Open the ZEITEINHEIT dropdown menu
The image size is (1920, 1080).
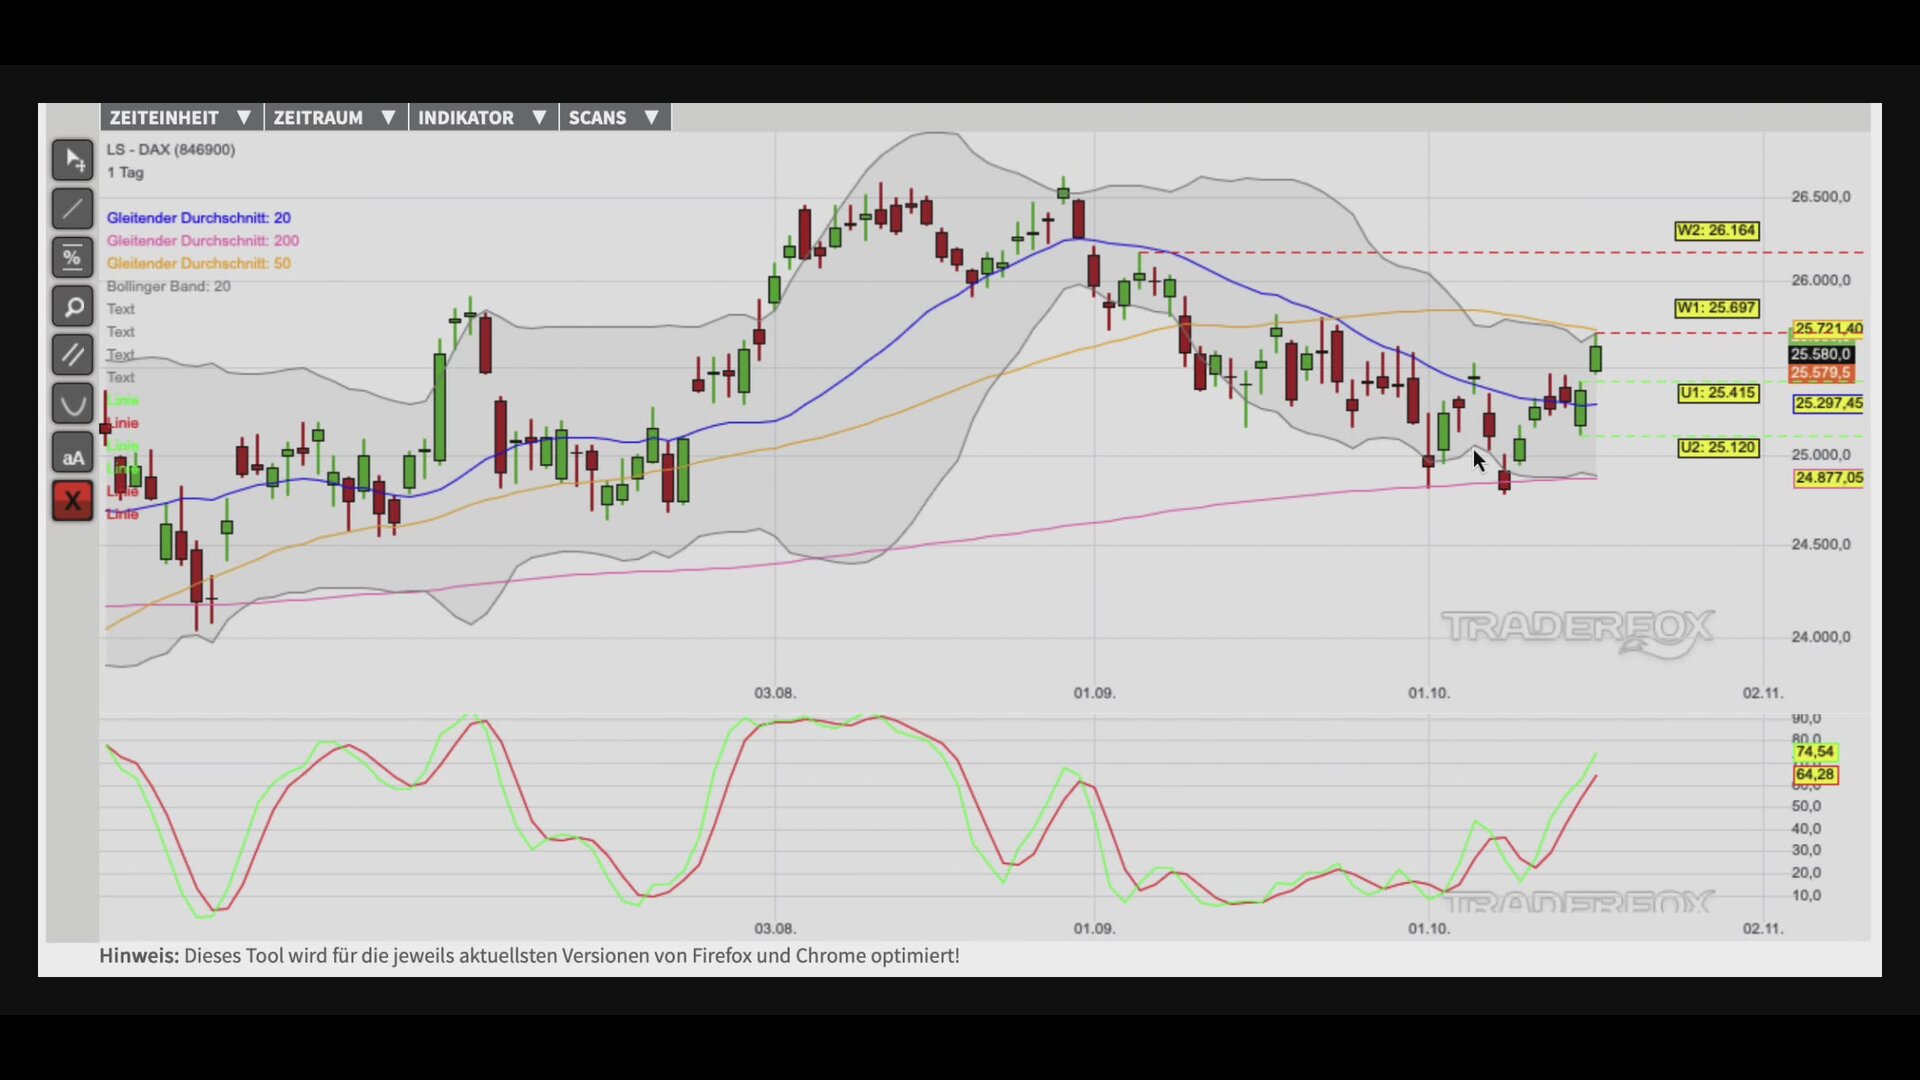coord(181,117)
